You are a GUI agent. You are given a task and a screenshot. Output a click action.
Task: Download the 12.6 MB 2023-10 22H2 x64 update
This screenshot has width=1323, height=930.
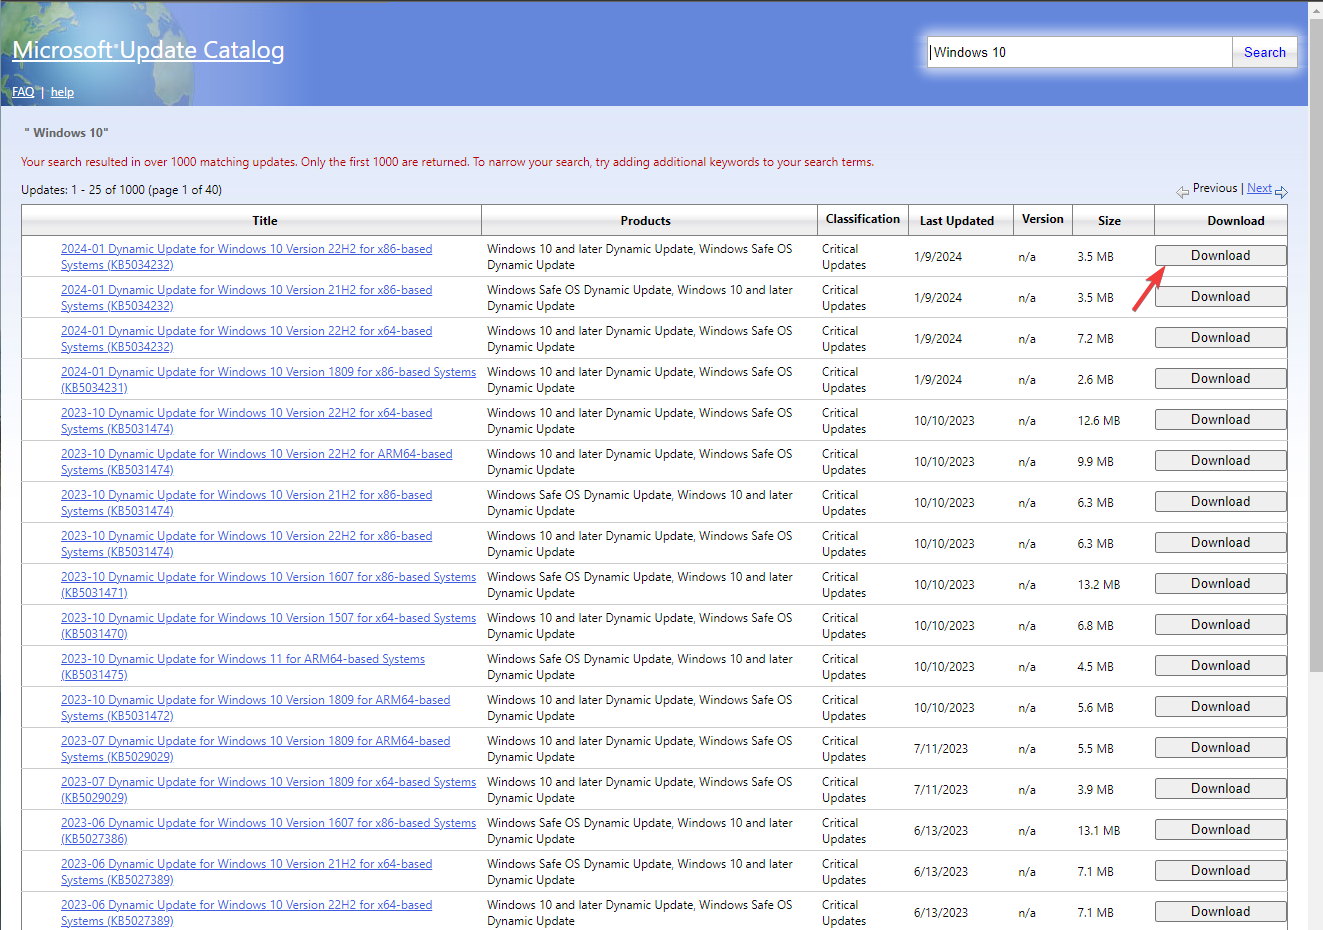tap(1220, 420)
